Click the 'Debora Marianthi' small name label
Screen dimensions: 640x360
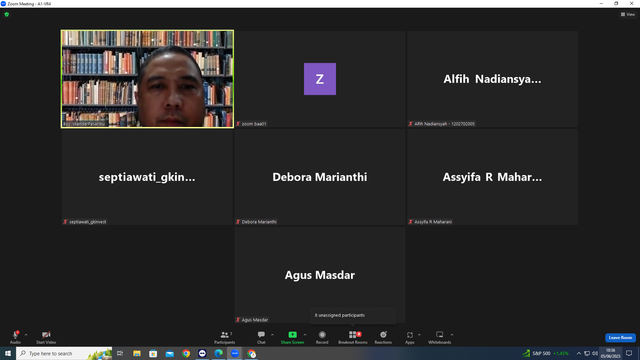pyautogui.click(x=259, y=222)
